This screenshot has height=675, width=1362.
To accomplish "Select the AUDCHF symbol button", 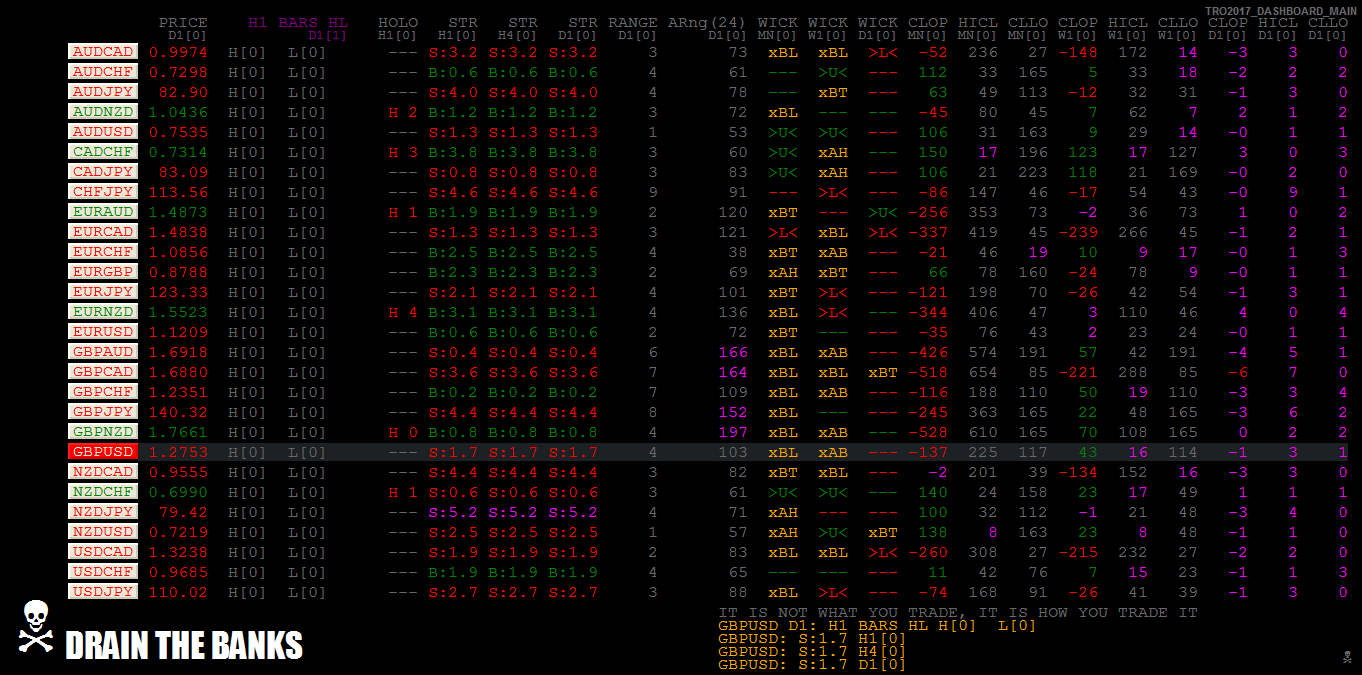I will pos(103,71).
